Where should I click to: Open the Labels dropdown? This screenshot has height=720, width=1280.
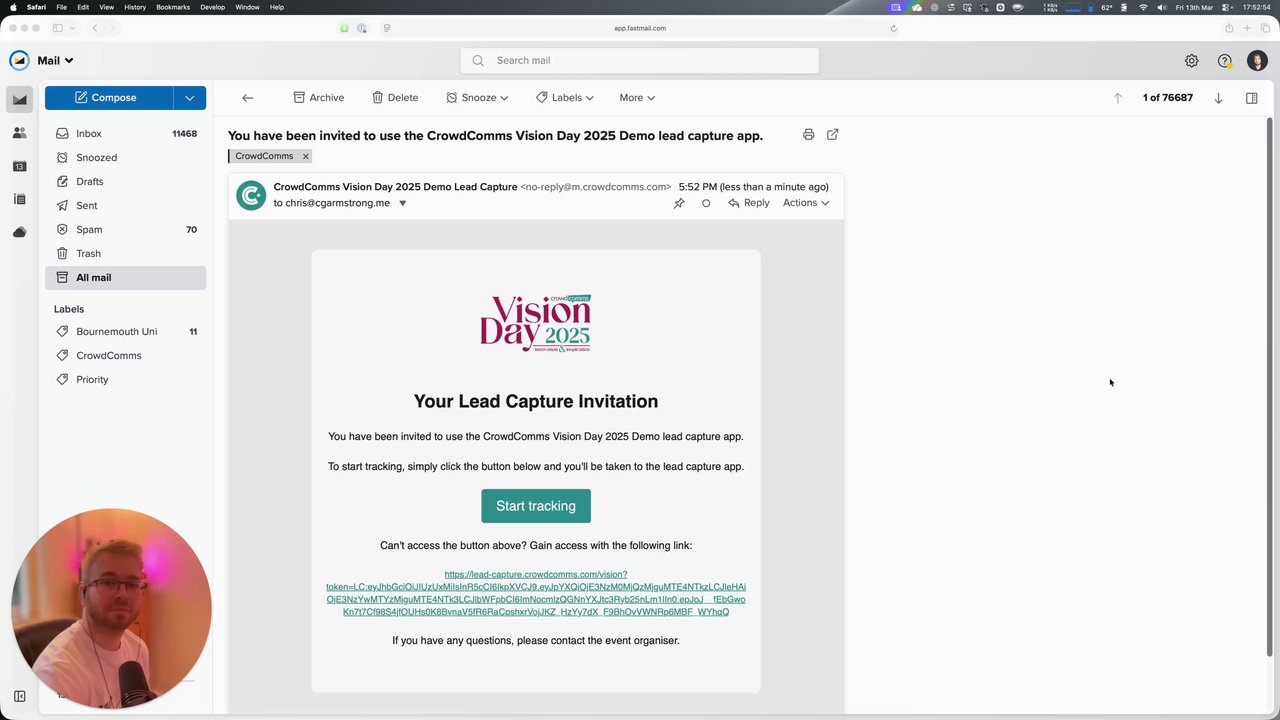click(x=564, y=98)
